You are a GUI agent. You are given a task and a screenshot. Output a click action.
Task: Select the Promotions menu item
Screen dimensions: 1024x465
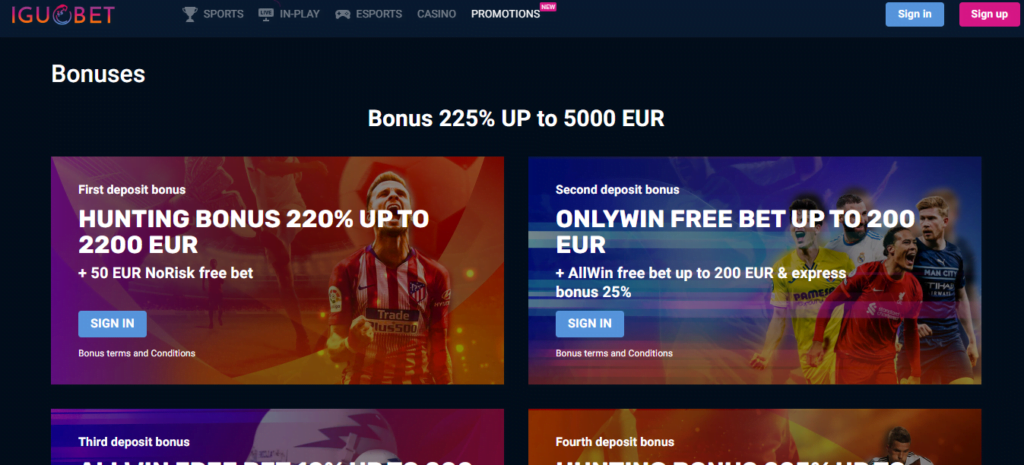505,14
